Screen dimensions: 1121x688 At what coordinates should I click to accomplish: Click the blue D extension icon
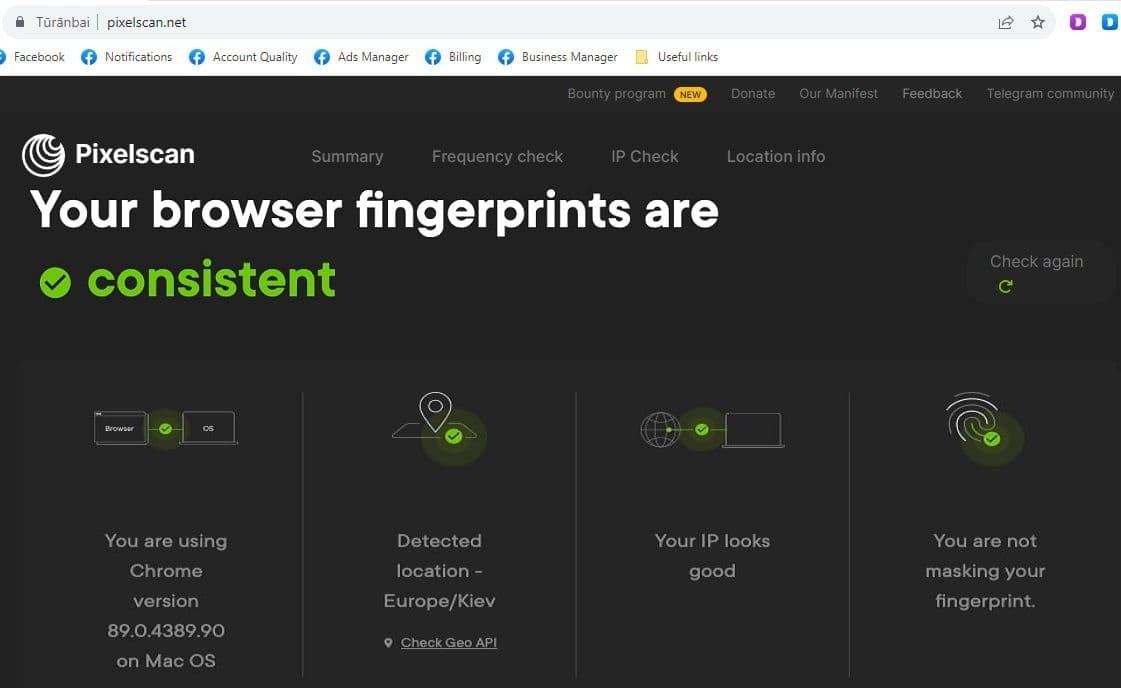click(x=1109, y=22)
